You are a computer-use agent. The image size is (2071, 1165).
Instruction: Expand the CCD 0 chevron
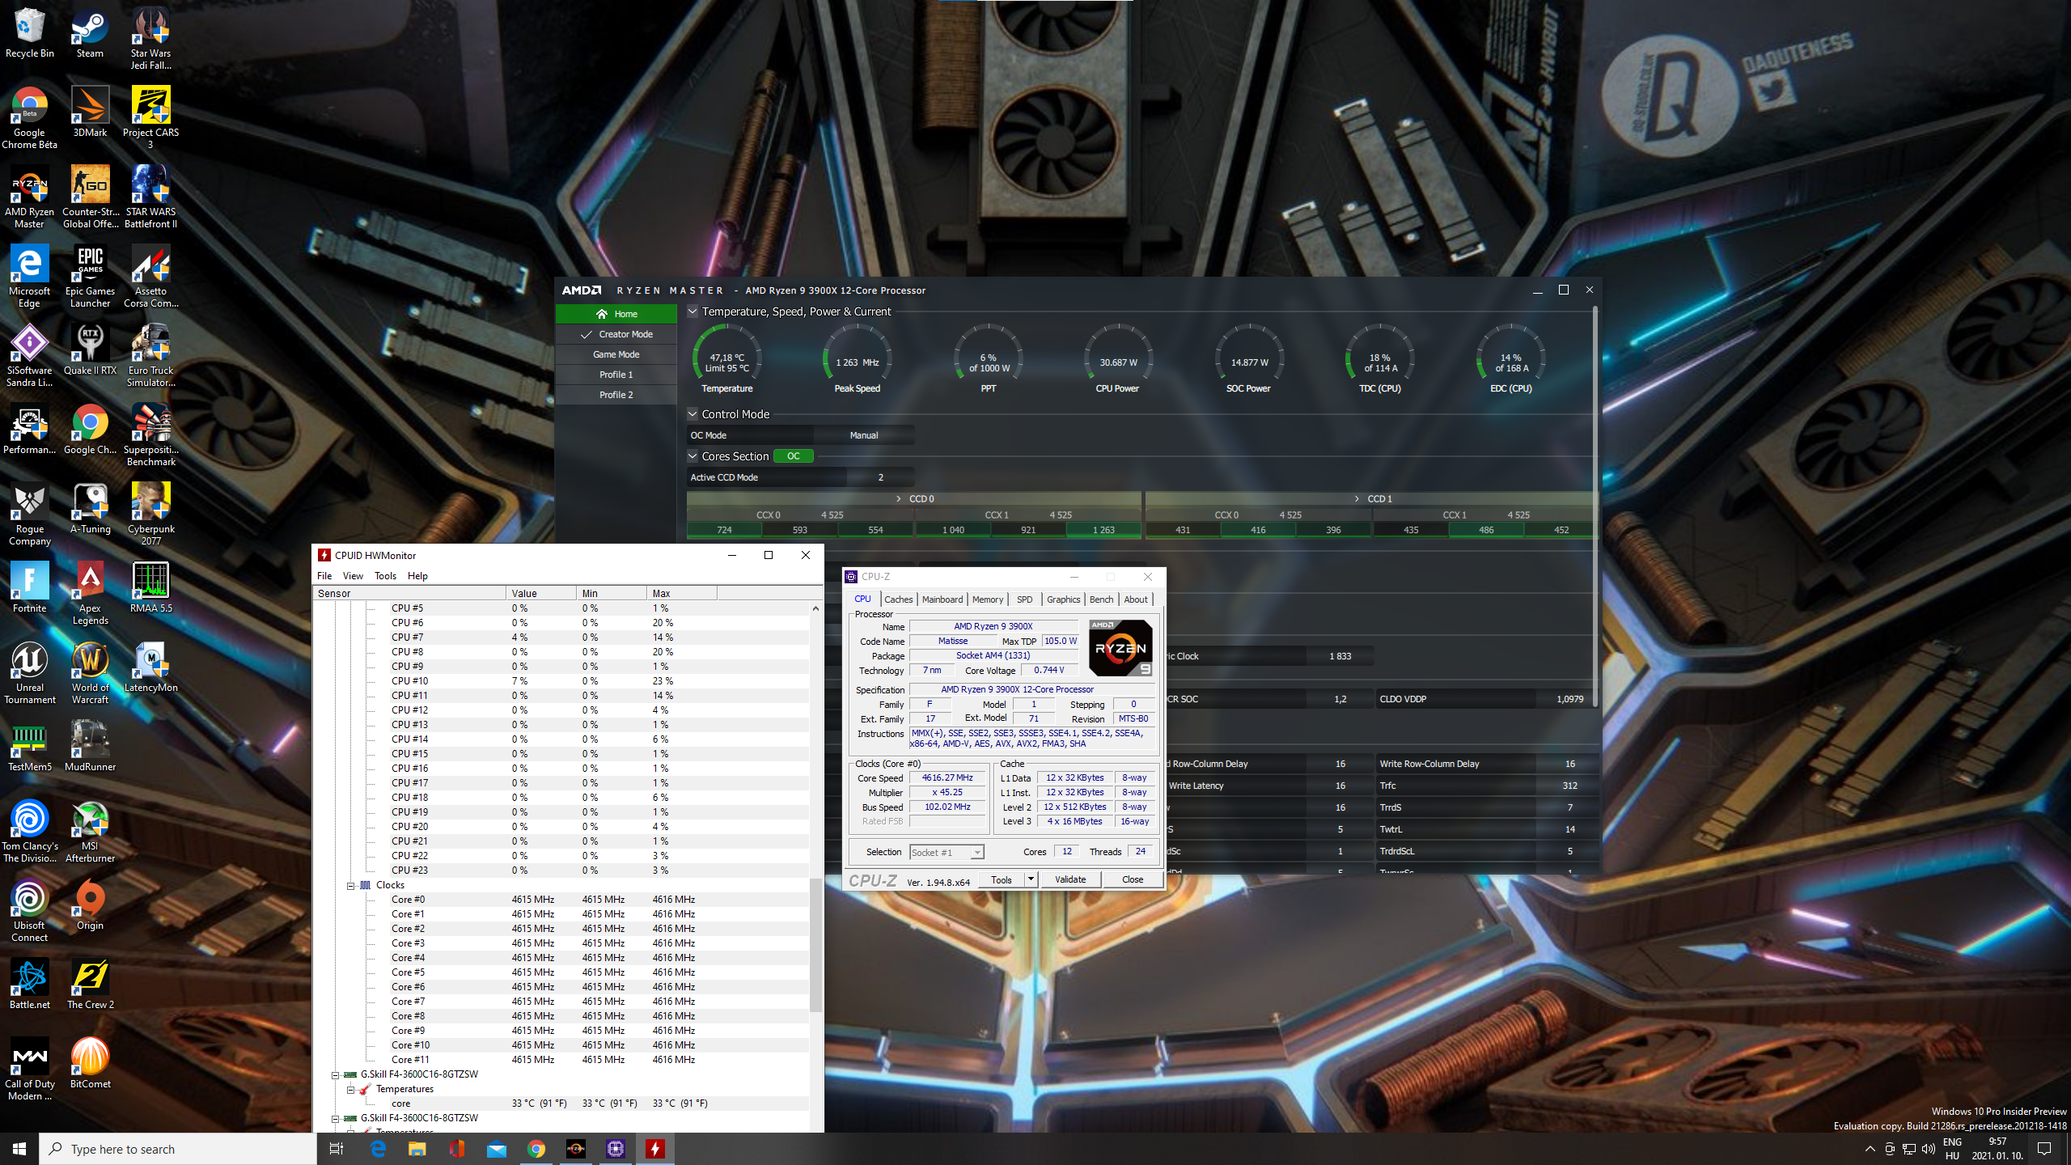coord(898,498)
